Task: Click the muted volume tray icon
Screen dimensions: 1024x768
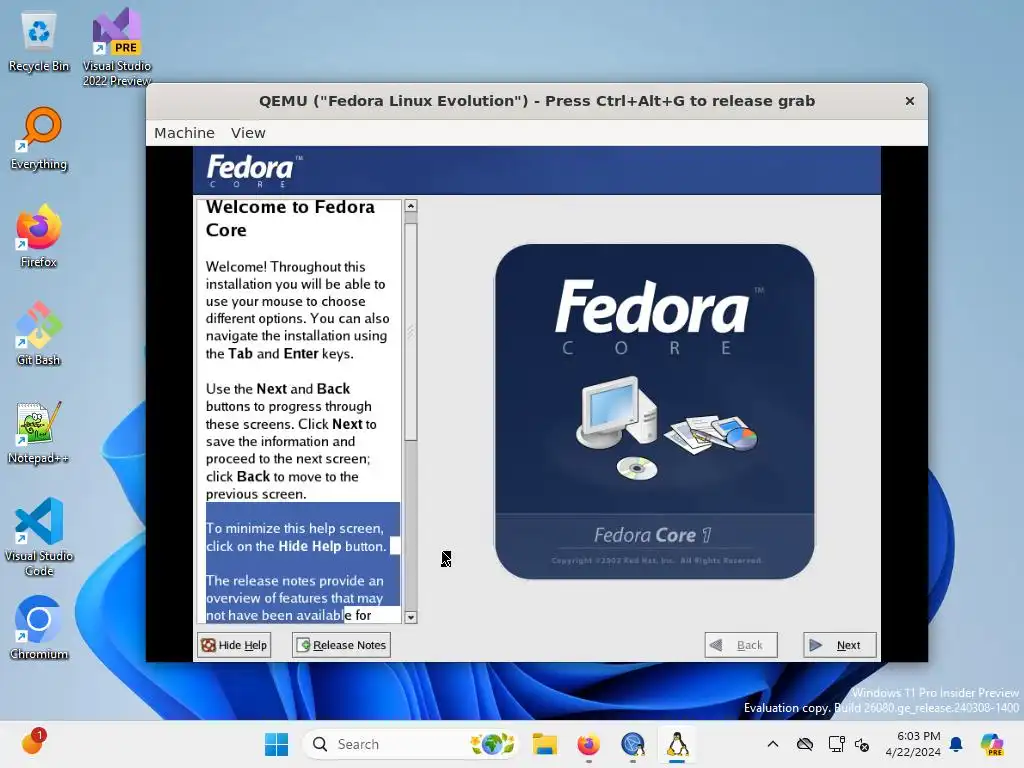Action: point(862,744)
